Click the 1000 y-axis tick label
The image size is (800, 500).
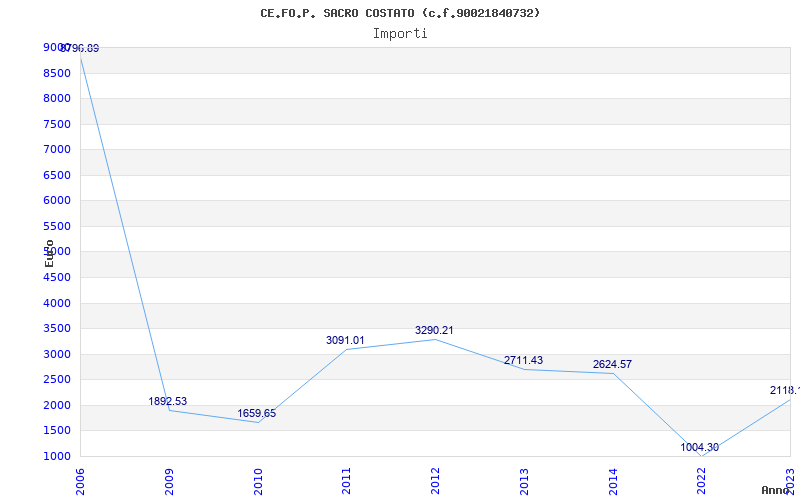point(57,457)
